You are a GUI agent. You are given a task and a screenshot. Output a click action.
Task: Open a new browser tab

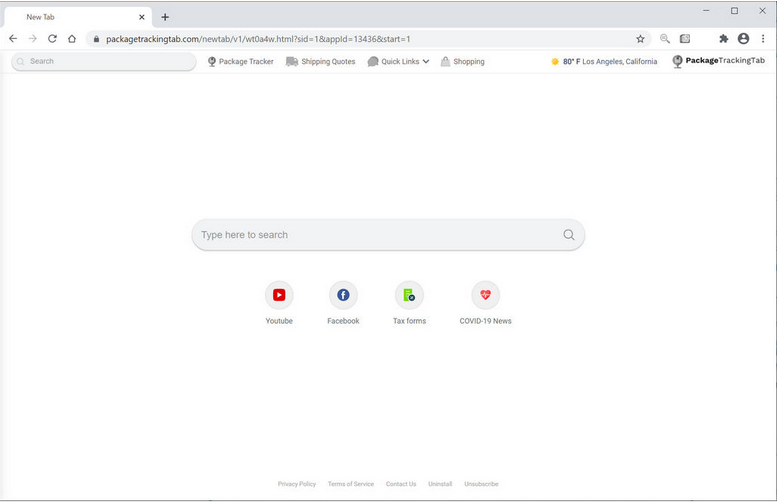165,17
